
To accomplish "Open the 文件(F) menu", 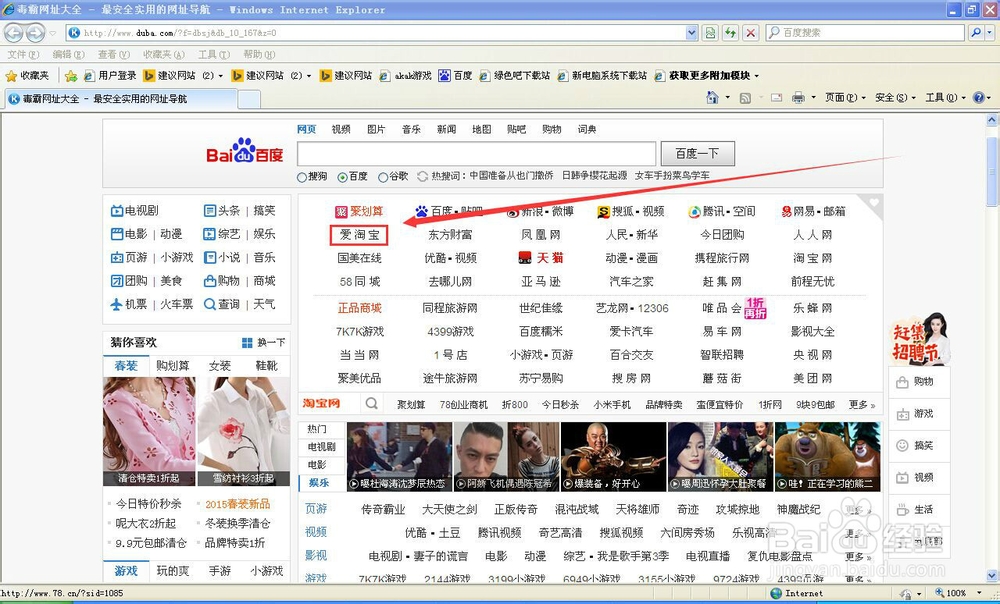I will tap(23, 54).
